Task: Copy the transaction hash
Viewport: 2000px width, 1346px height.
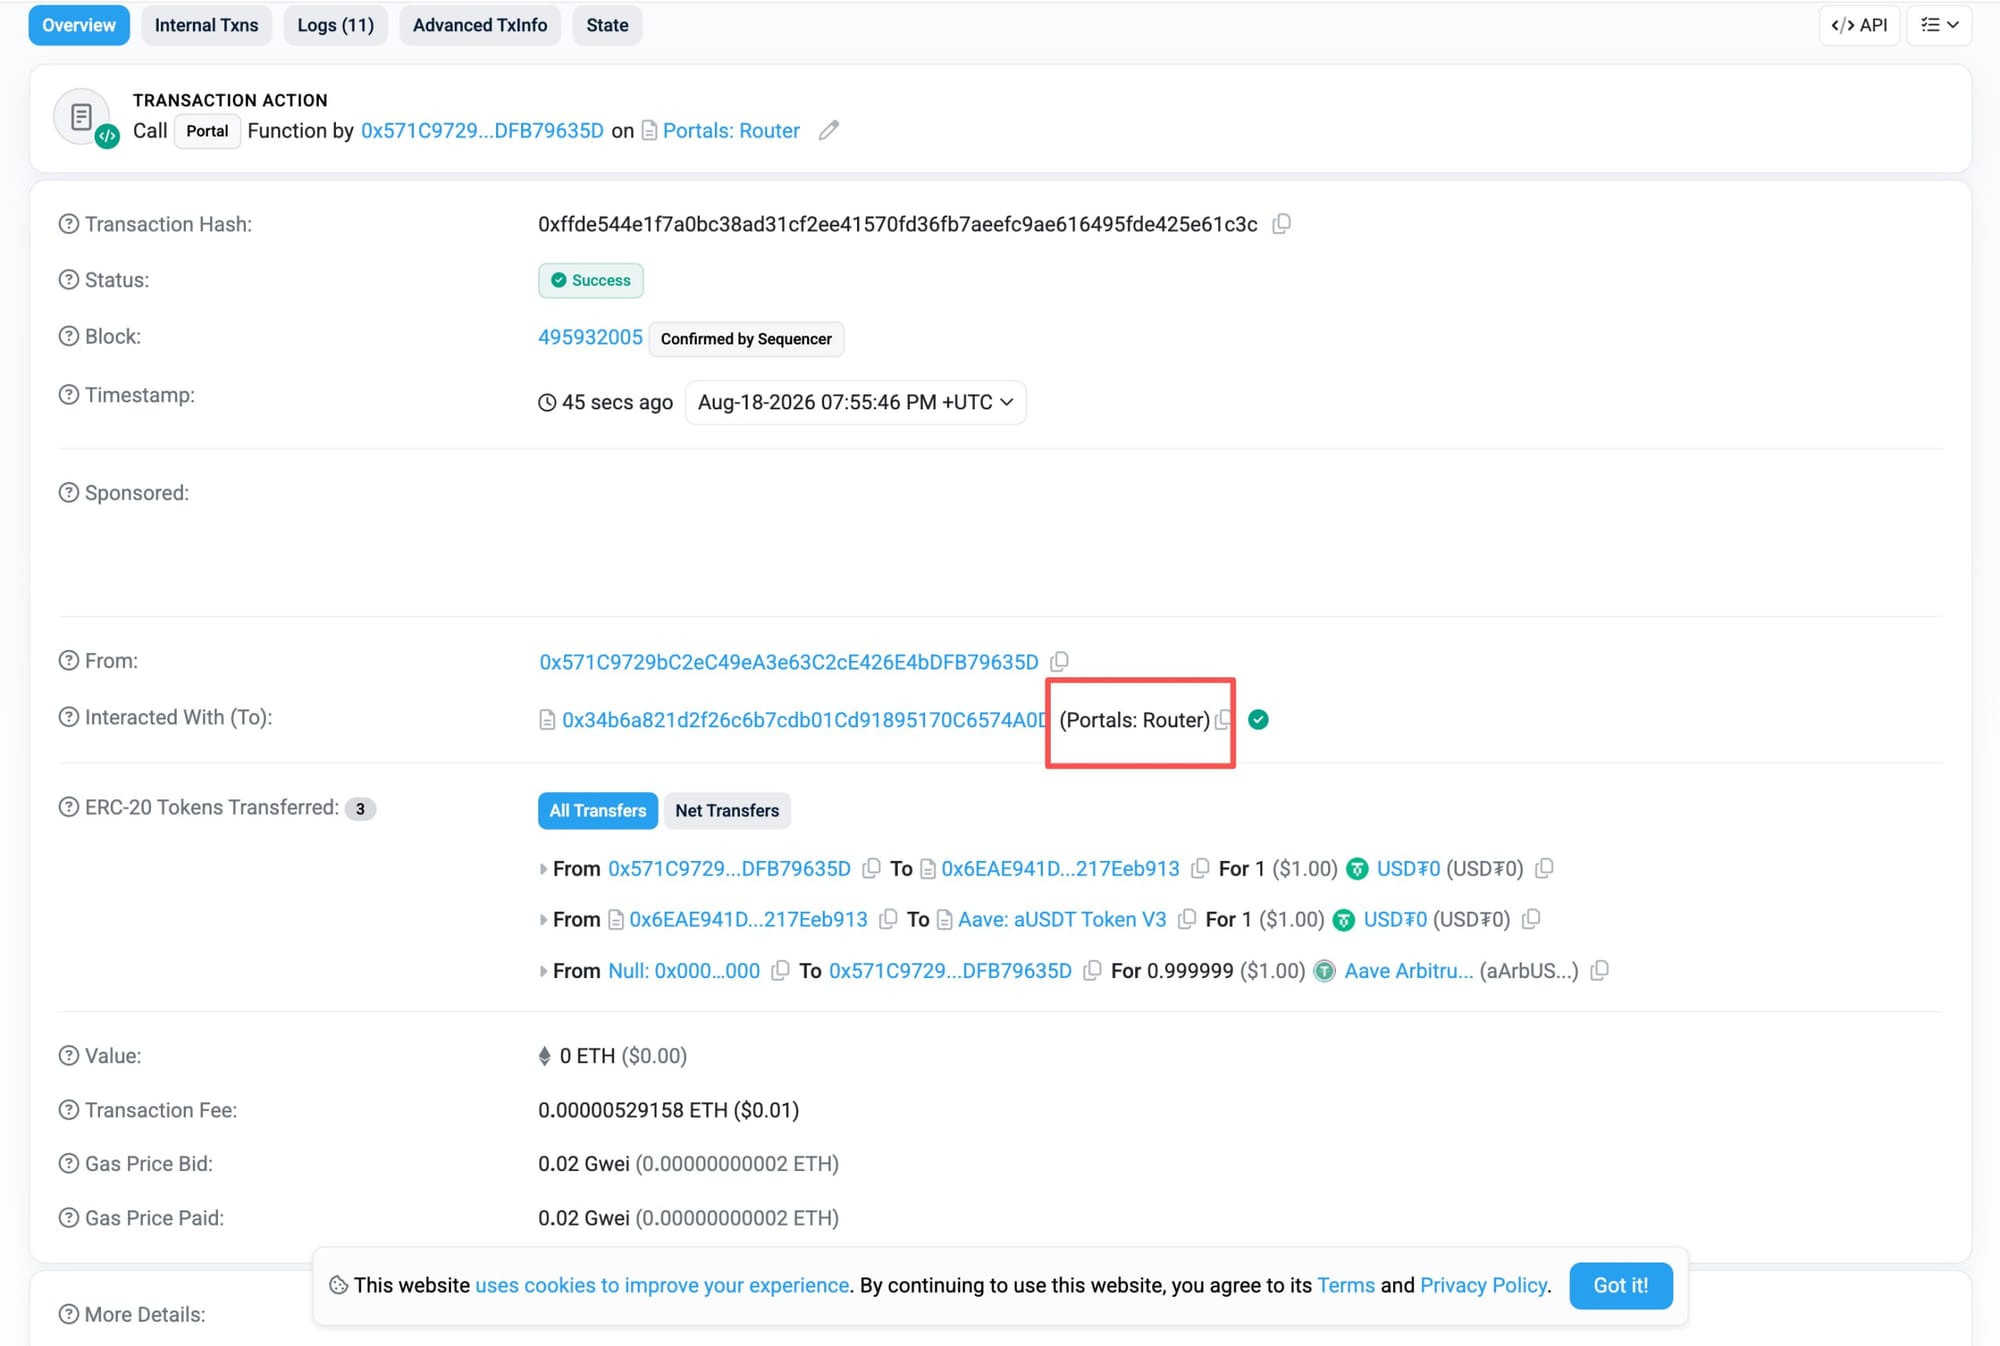Action: [1281, 224]
